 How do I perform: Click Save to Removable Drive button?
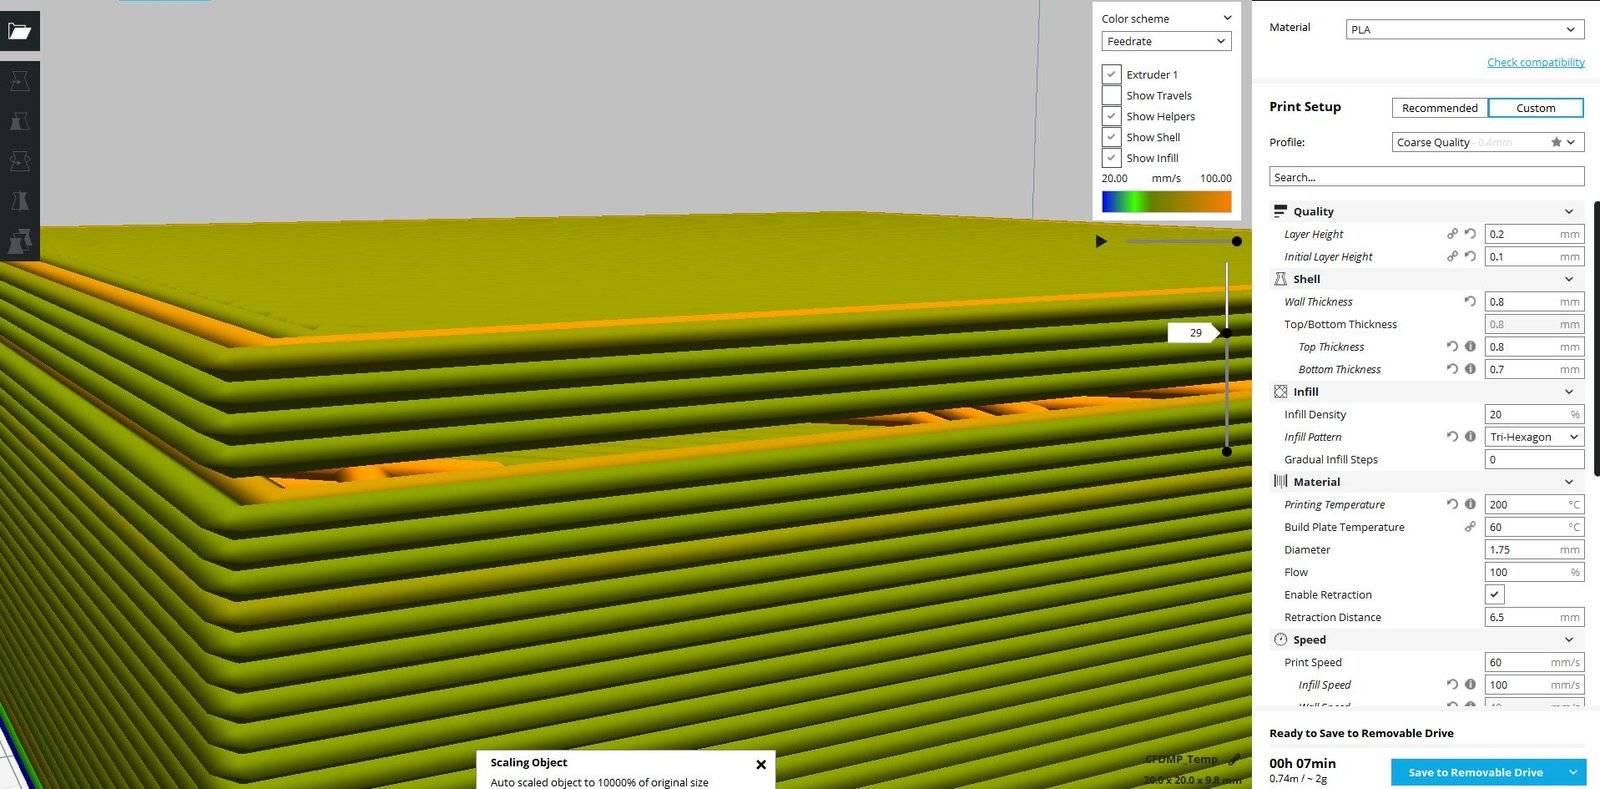pyautogui.click(x=1475, y=772)
